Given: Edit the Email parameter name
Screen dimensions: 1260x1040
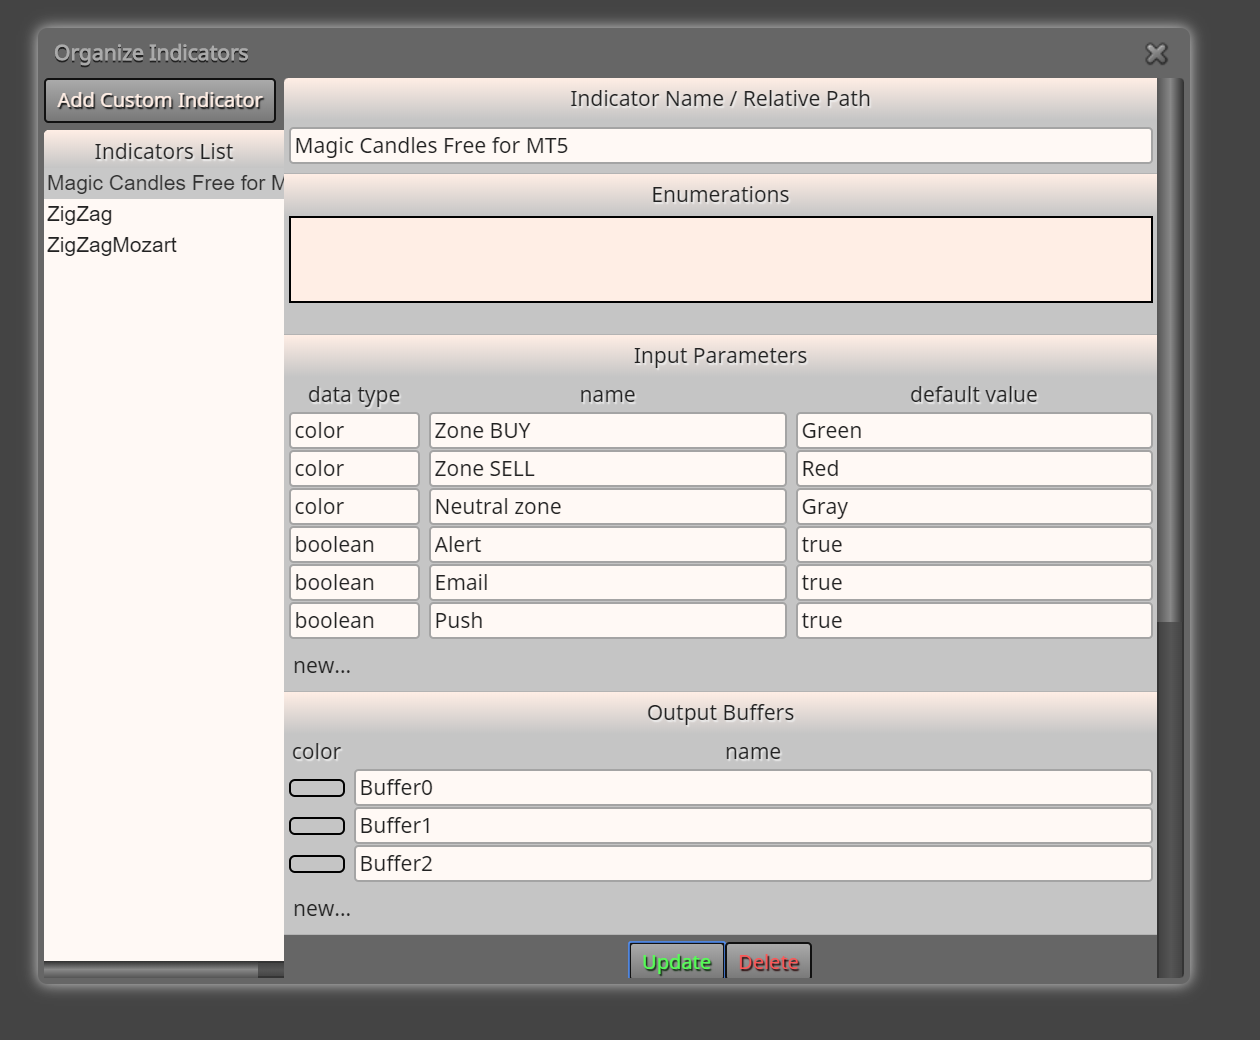Looking at the screenshot, I should (607, 583).
